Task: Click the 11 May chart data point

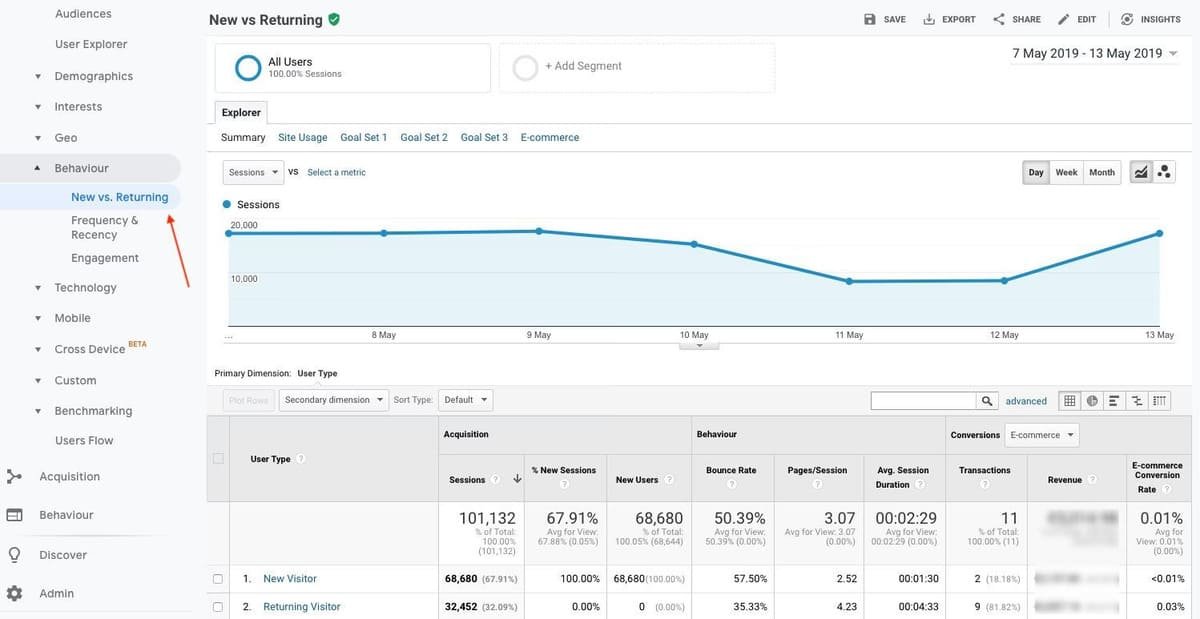Action: tap(849, 281)
